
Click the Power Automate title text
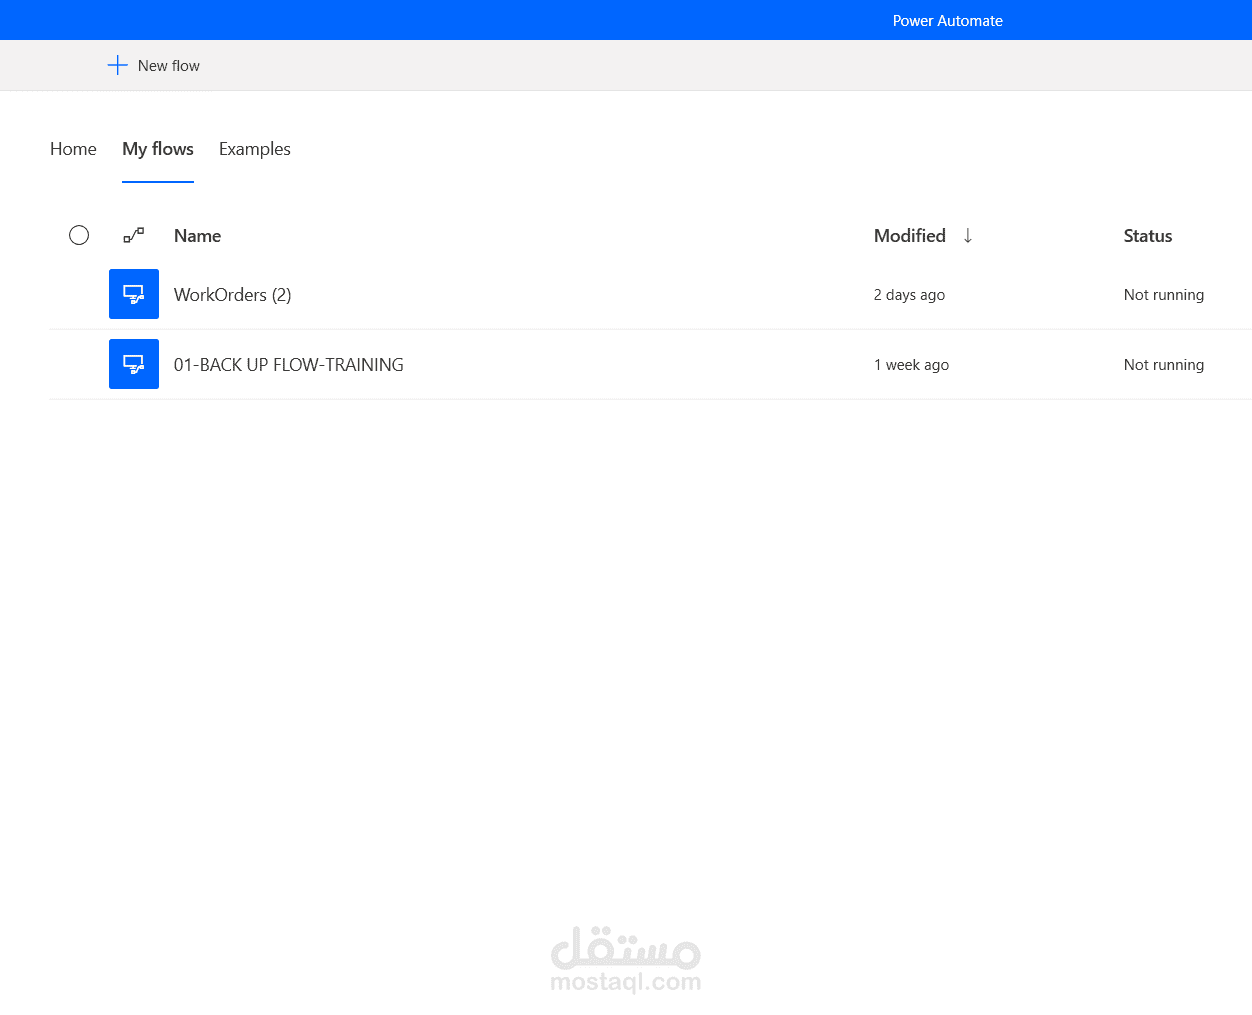[948, 21]
